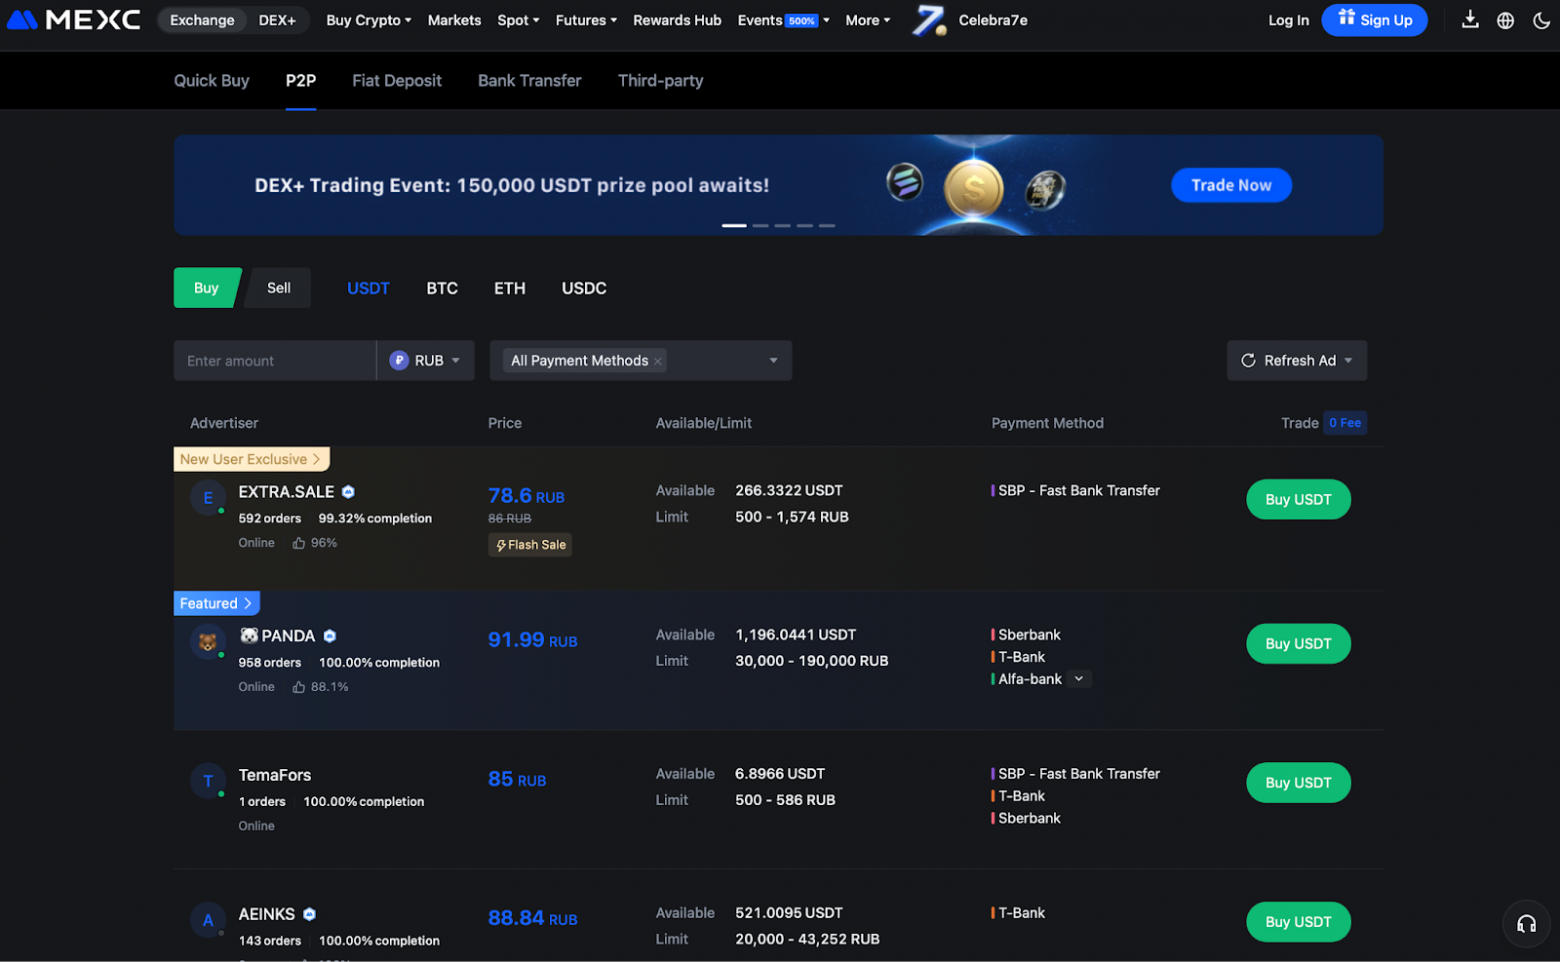Screen dimensions: 1560x962
Task: Open the Futures dropdown menu
Action: tap(586, 20)
